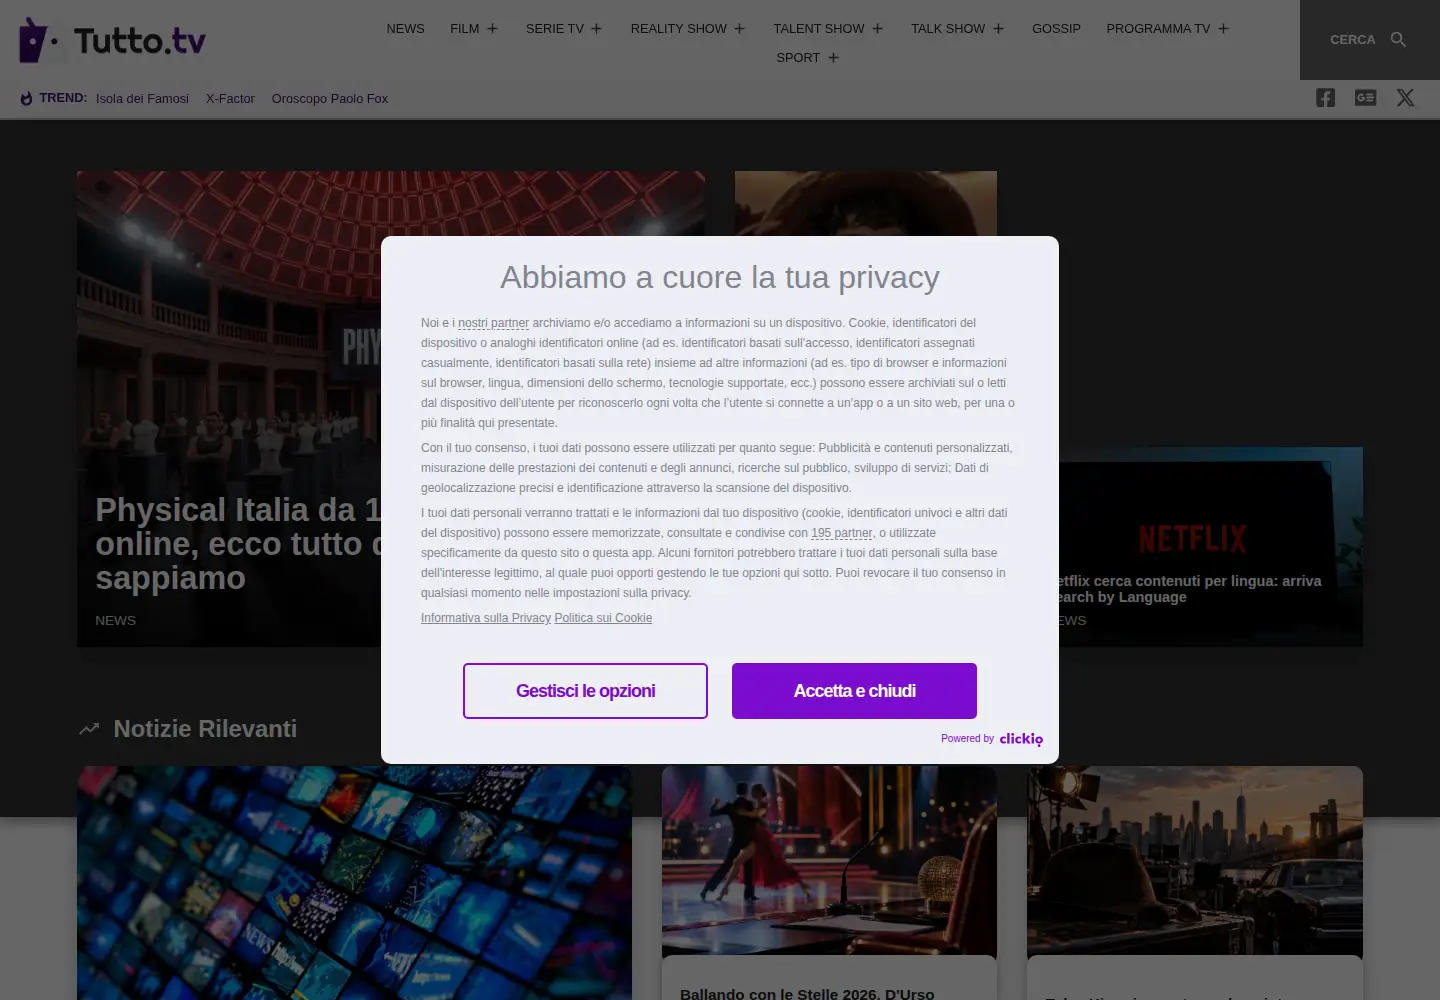Viewport: 1440px width, 1000px height.
Task: Open Informativa sulla Privacy link
Action: click(x=486, y=618)
